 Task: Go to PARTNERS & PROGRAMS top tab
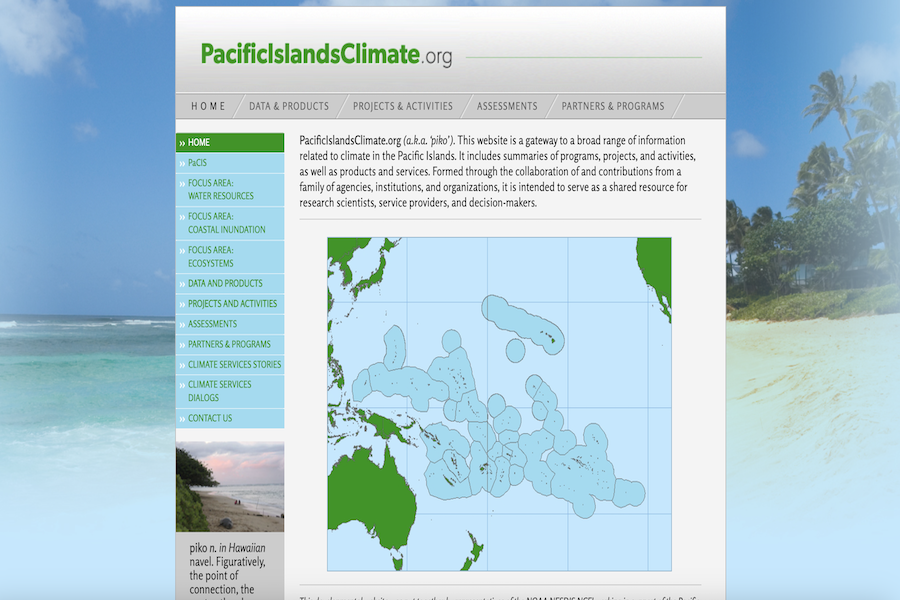click(612, 106)
